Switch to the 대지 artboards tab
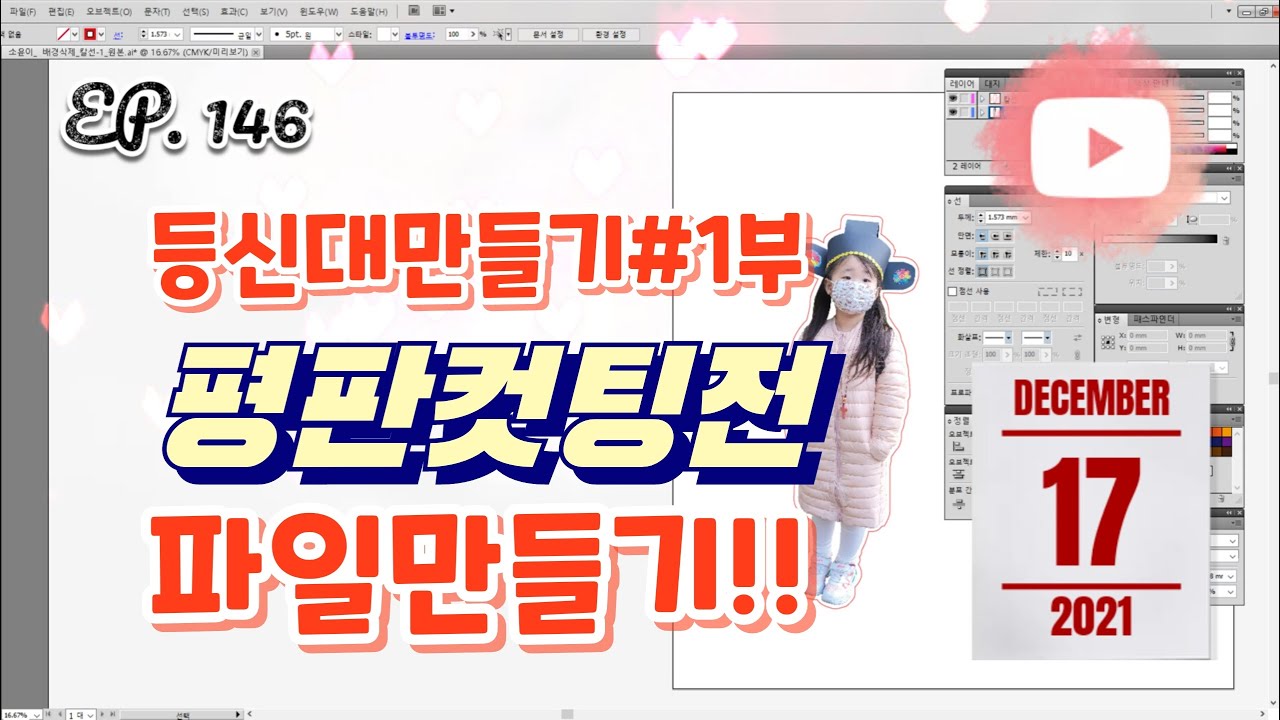This screenshot has width=1280, height=720. click(x=992, y=84)
